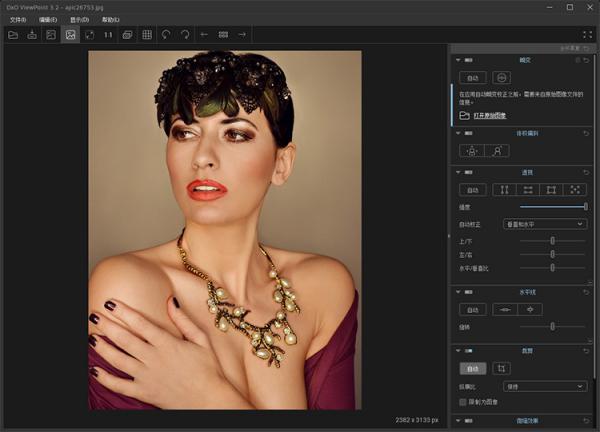Toggle the 透视 panel enable switch
The width and height of the screenshot is (600, 432).
coord(470,172)
